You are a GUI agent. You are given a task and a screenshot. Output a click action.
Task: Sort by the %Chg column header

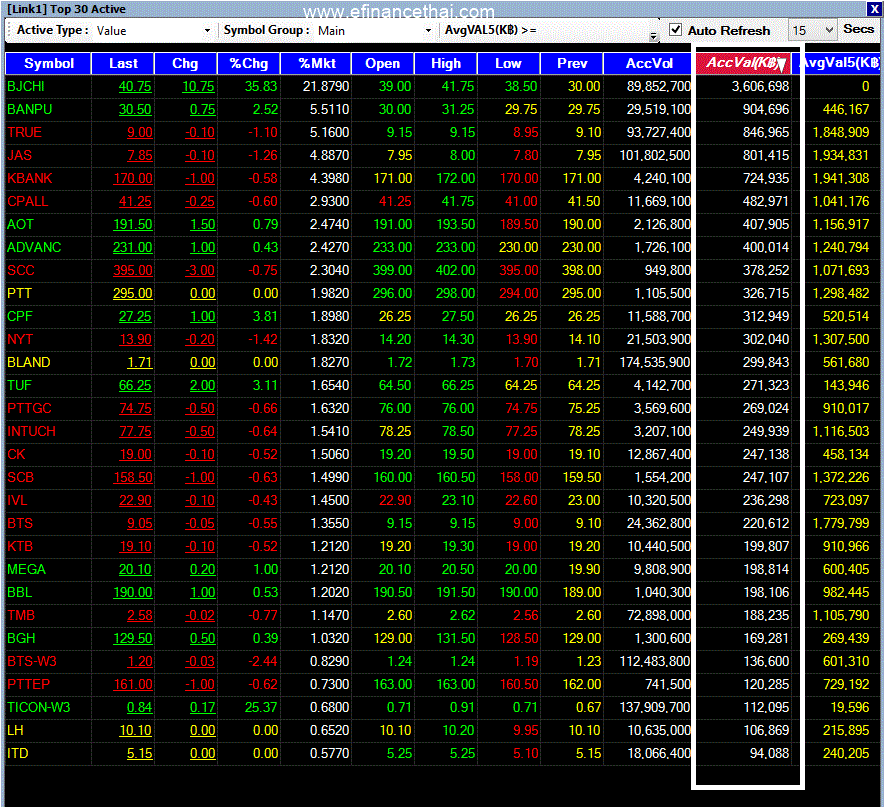coord(248,64)
